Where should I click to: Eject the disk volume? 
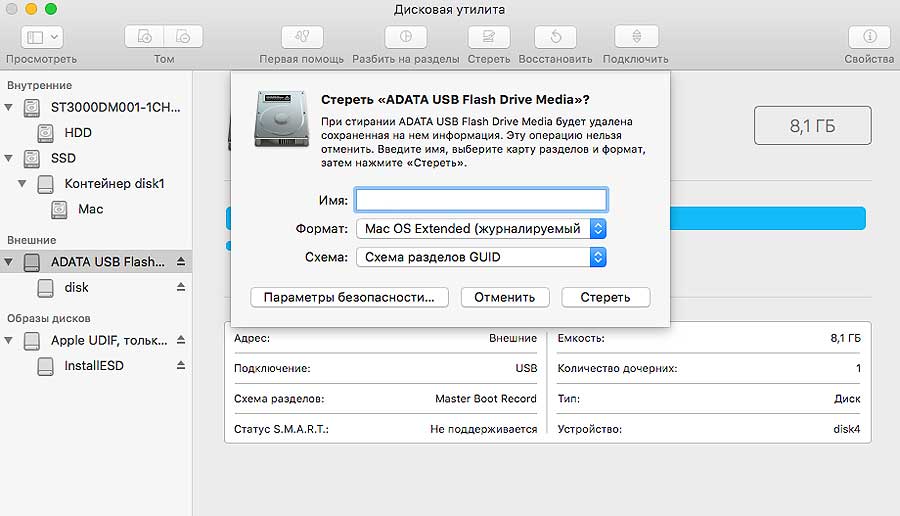pyautogui.click(x=181, y=287)
